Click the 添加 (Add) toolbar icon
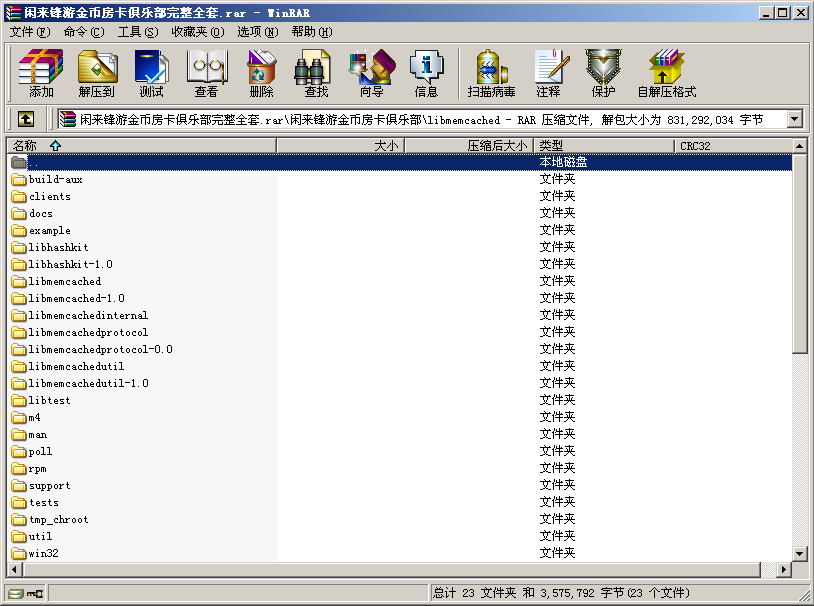The width and height of the screenshot is (814, 606). [x=41, y=73]
